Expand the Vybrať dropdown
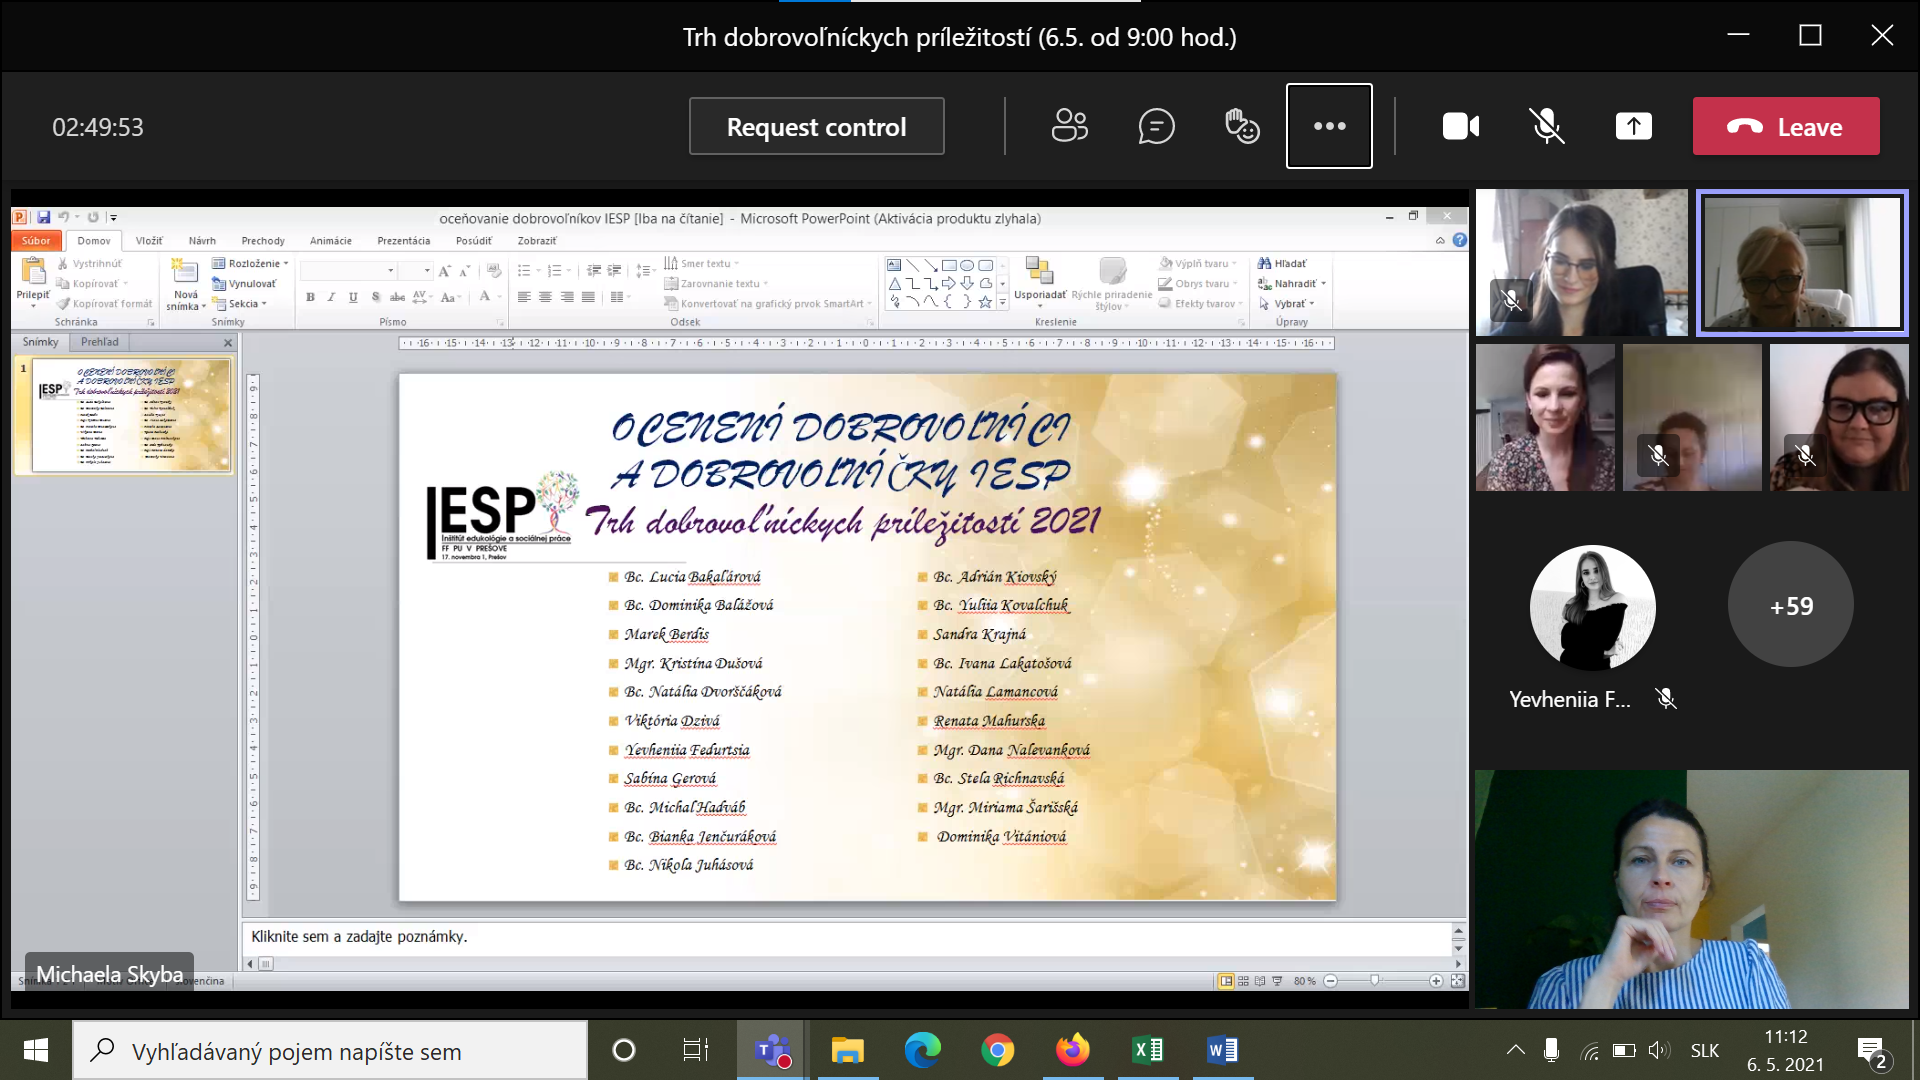The image size is (1920, 1080). point(1286,304)
